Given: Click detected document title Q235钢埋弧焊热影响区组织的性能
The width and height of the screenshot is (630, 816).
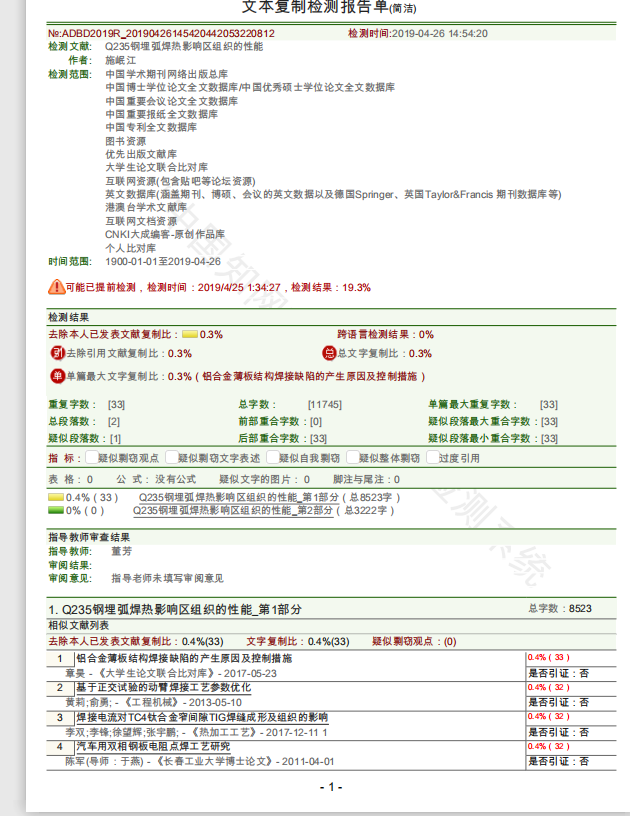Looking at the screenshot, I should [x=184, y=47].
